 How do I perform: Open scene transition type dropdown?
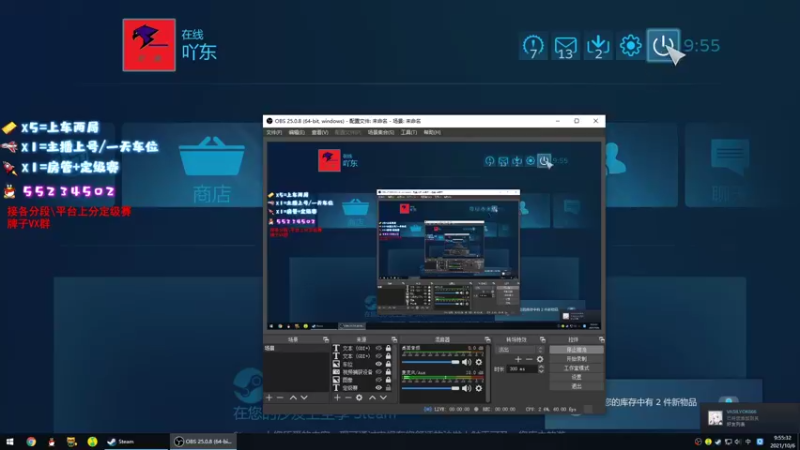(x=519, y=350)
